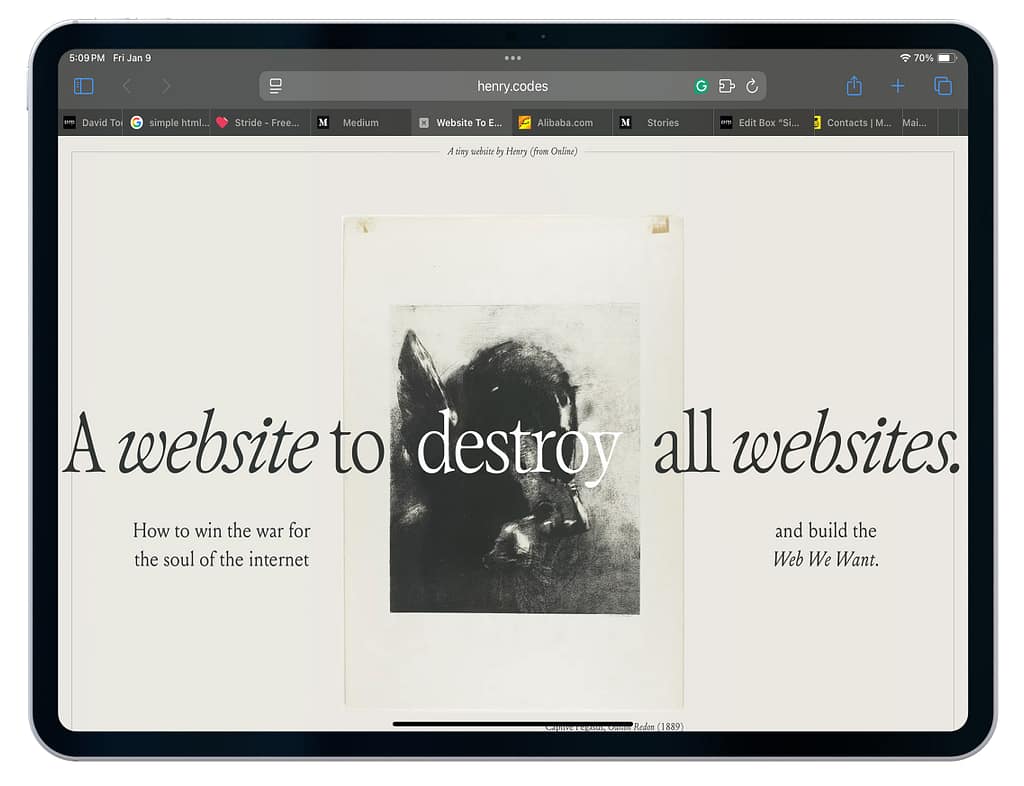Switch to the simple html Google tab
1024x786 pixels.
(x=178, y=123)
